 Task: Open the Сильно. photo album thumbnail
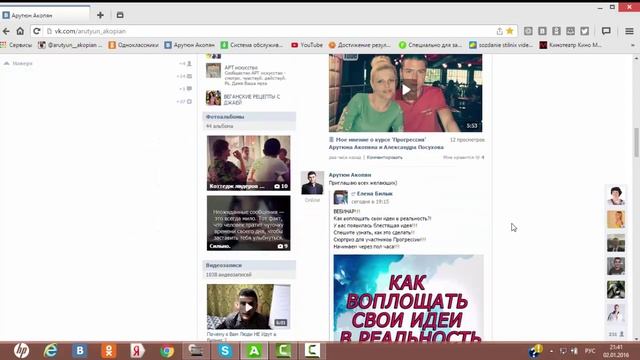(249, 223)
